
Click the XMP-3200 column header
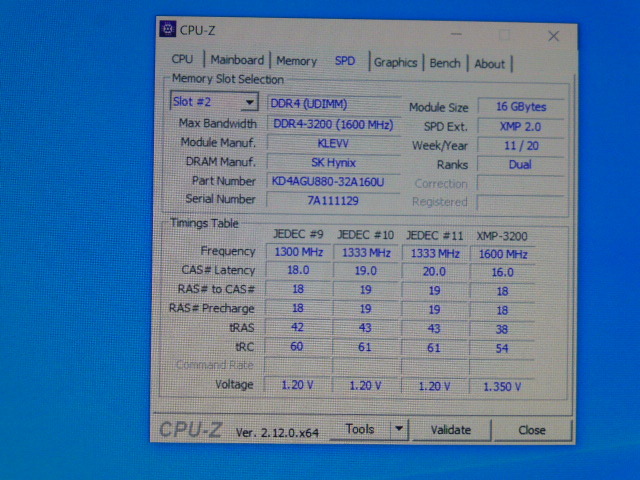tap(502, 236)
